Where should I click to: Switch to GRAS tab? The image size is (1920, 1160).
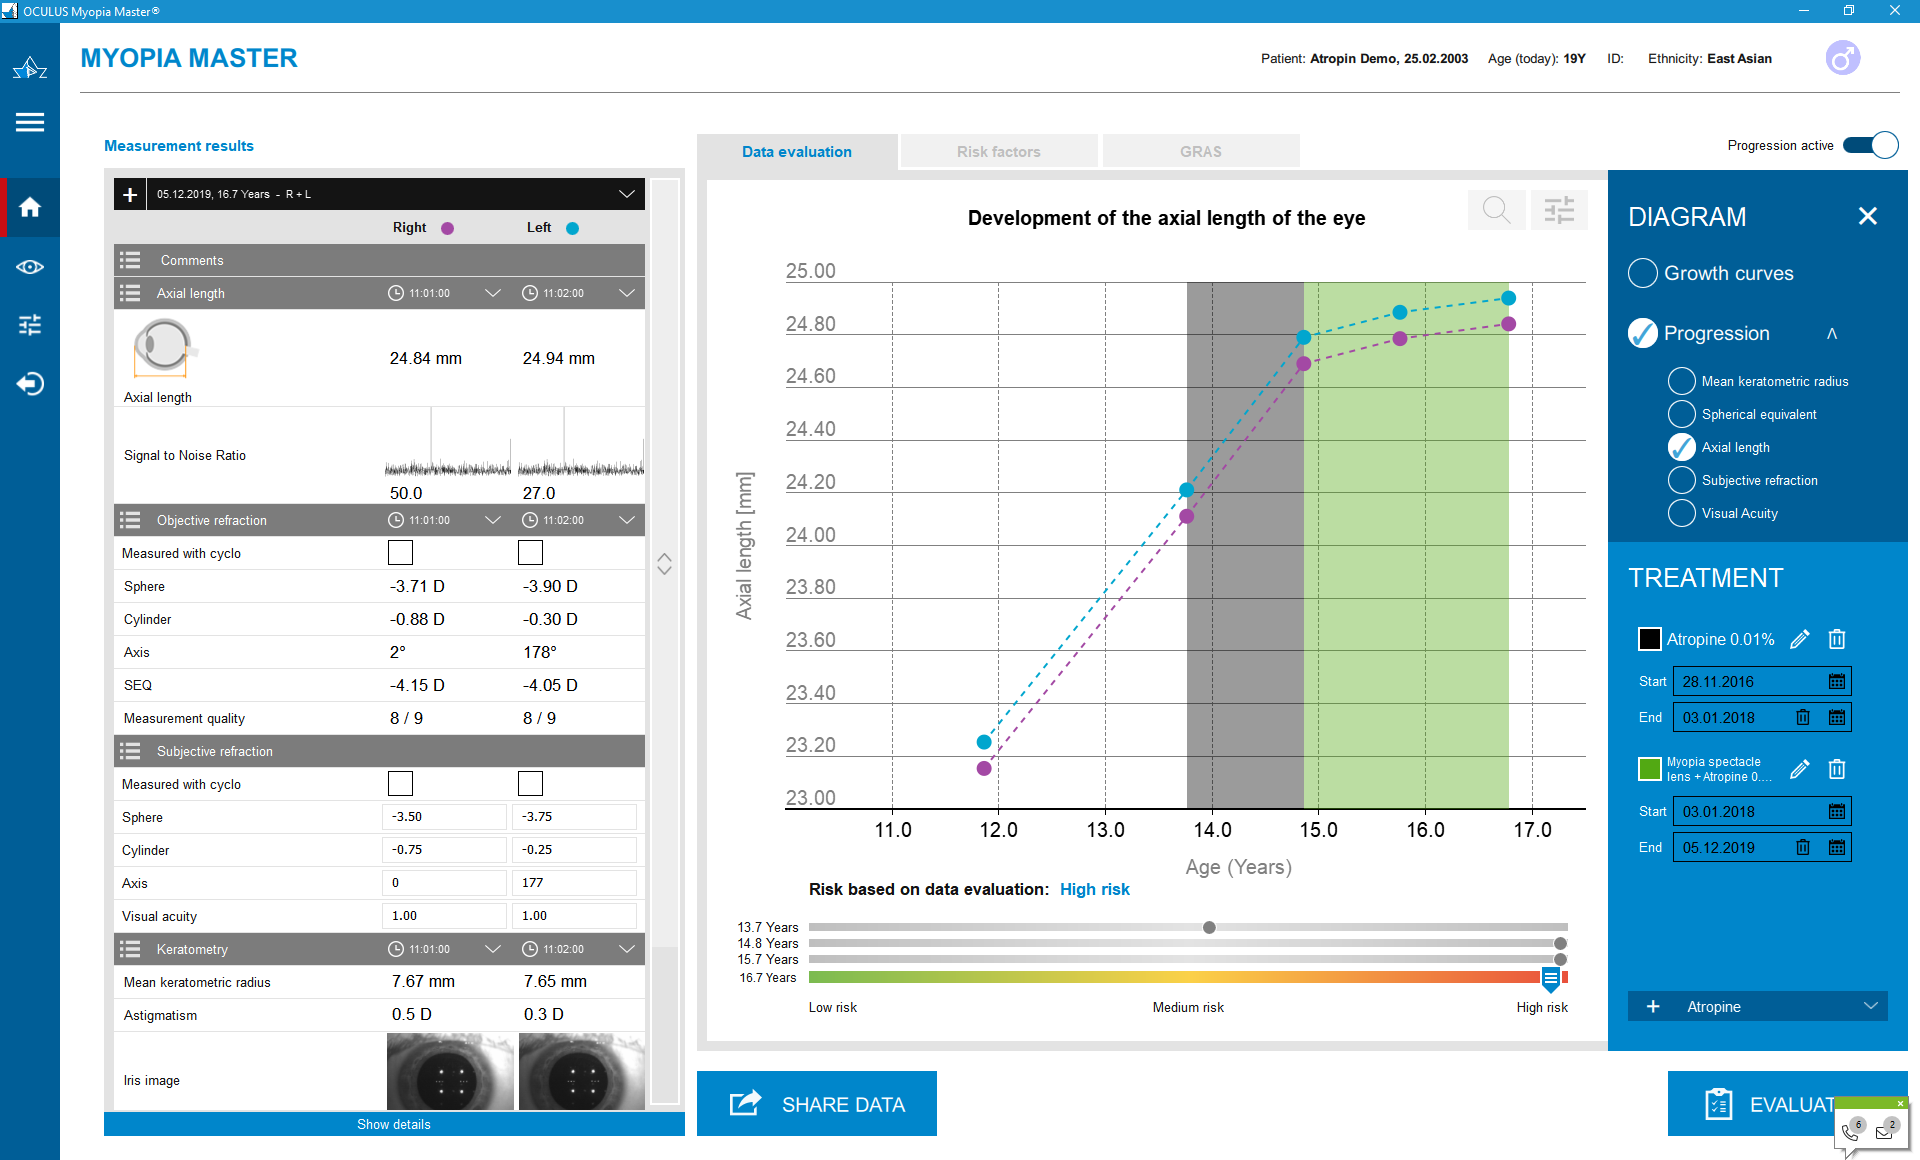click(x=1201, y=152)
